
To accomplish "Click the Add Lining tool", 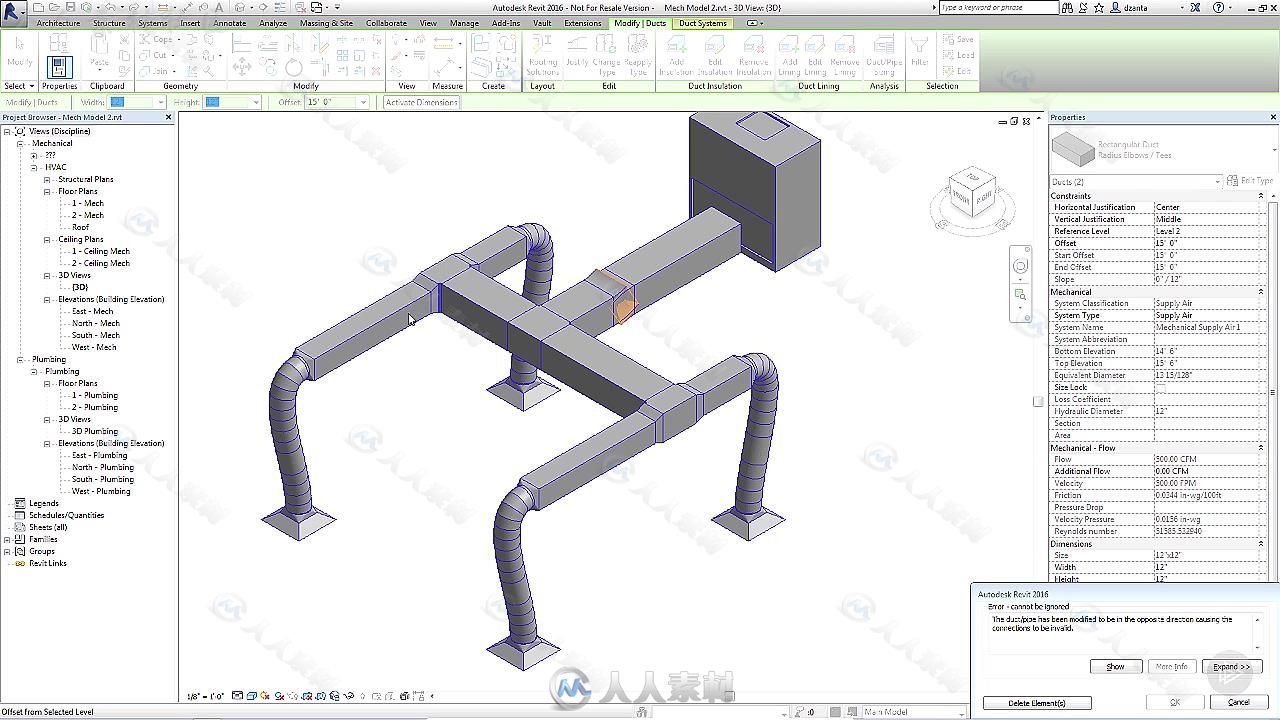I will 789,54.
